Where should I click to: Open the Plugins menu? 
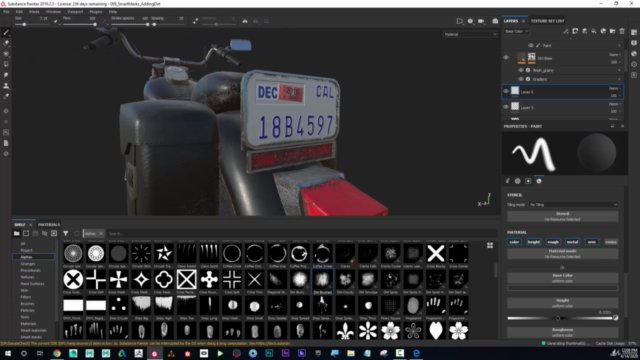pyautogui.click(x=96, y=12)
